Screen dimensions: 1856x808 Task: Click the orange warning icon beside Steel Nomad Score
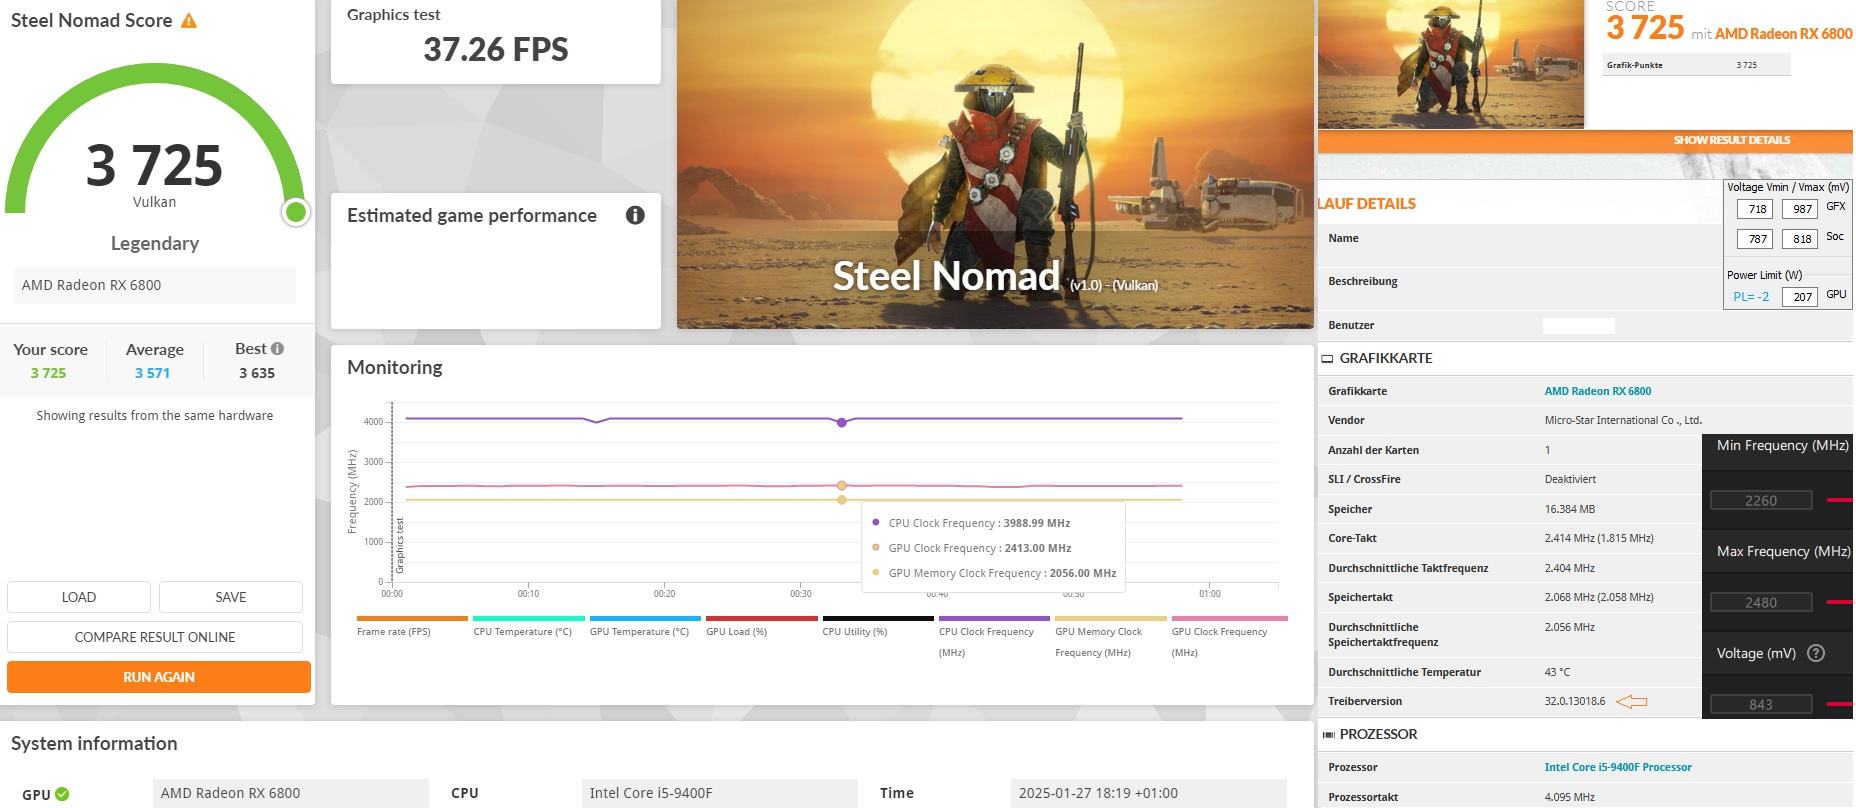(x=188, y=20)
